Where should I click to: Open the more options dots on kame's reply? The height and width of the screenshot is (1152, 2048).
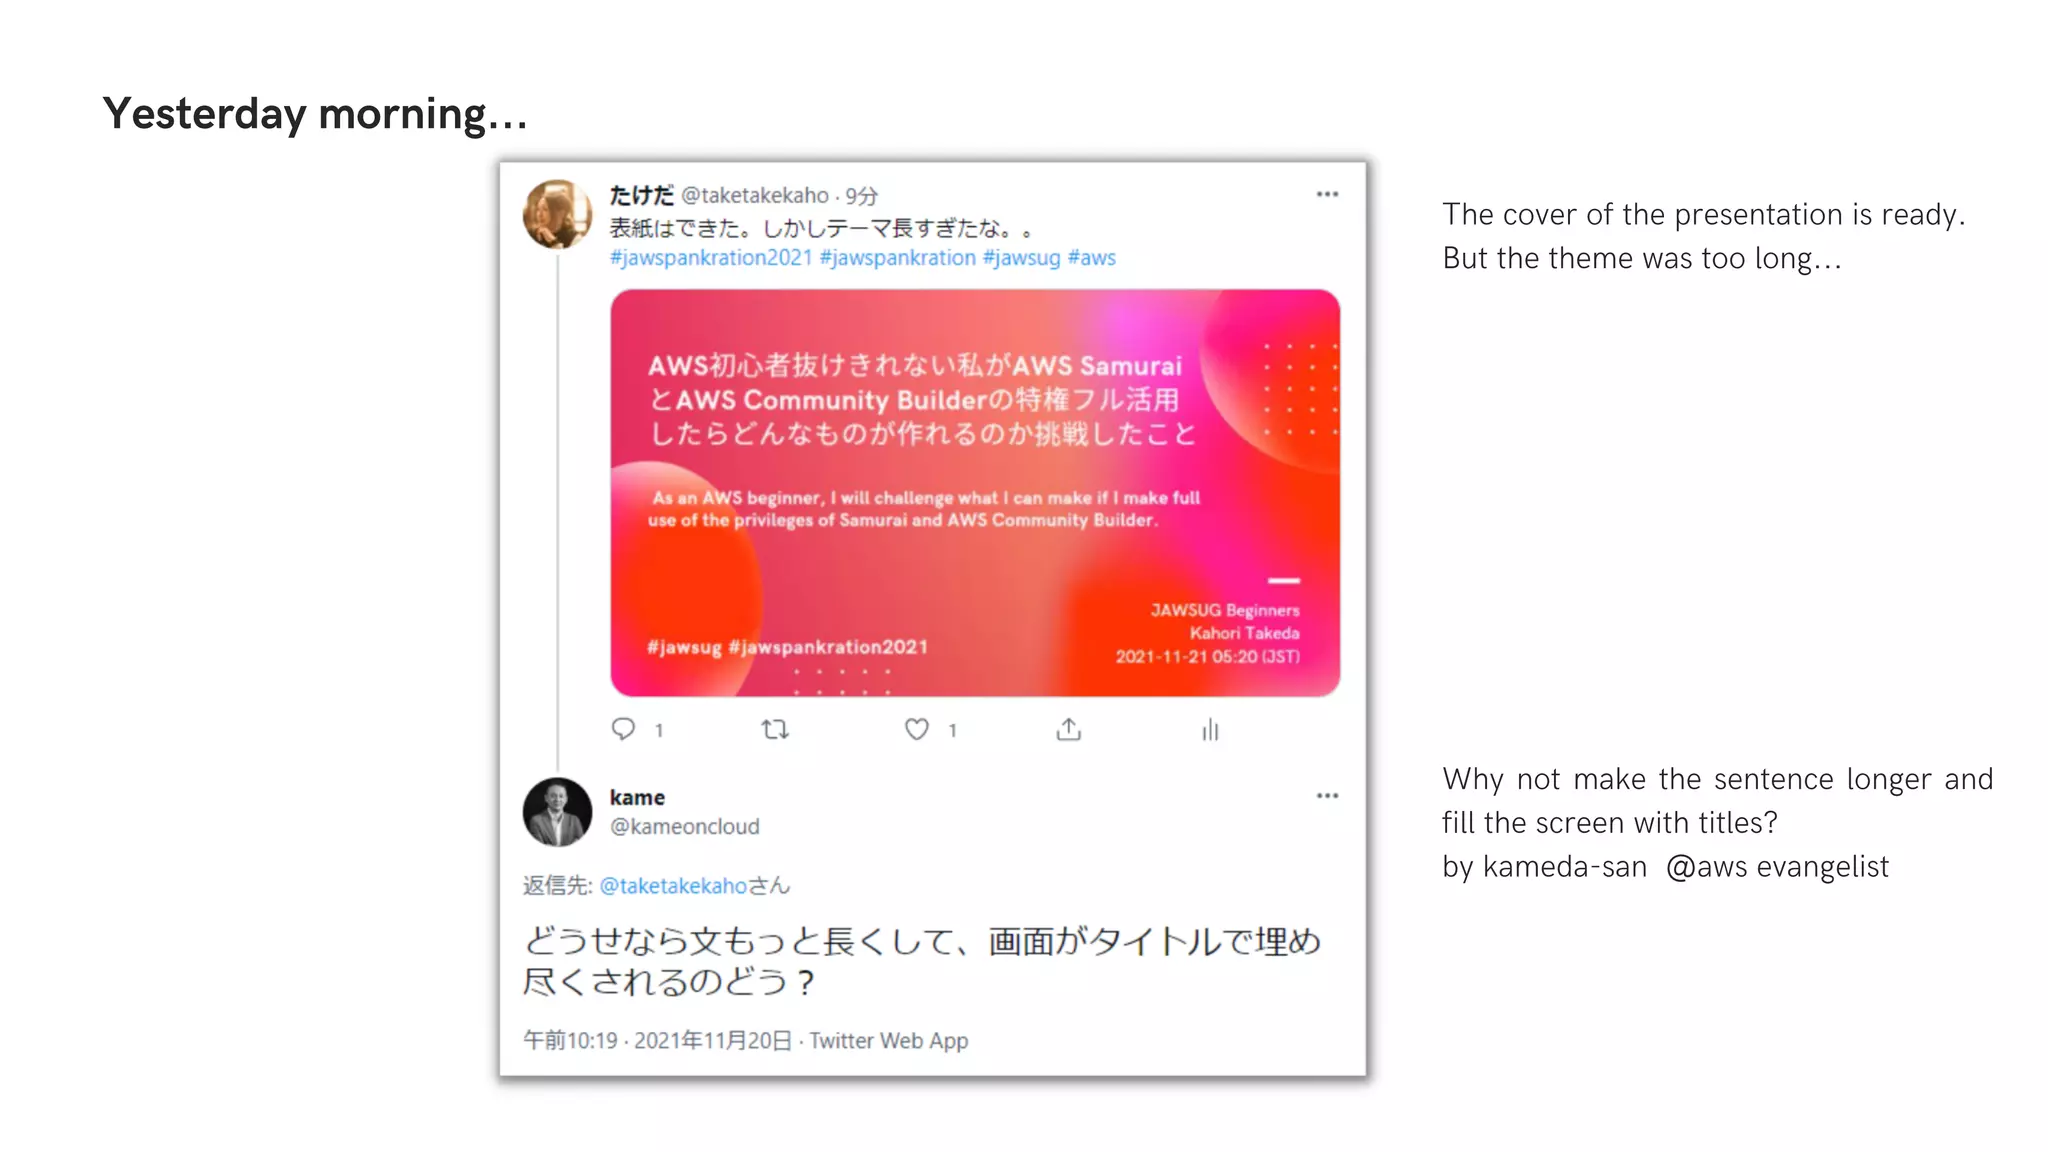[1327, 796]
